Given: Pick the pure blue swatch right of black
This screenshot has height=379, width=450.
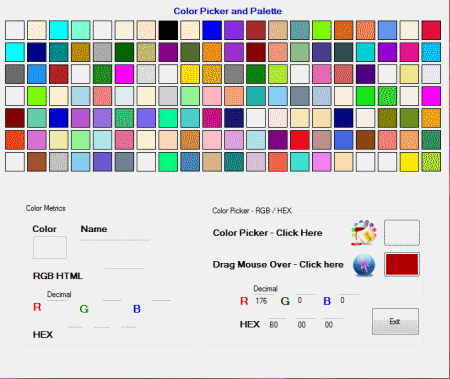Looking at the screenshot, I should coord(212,30).
